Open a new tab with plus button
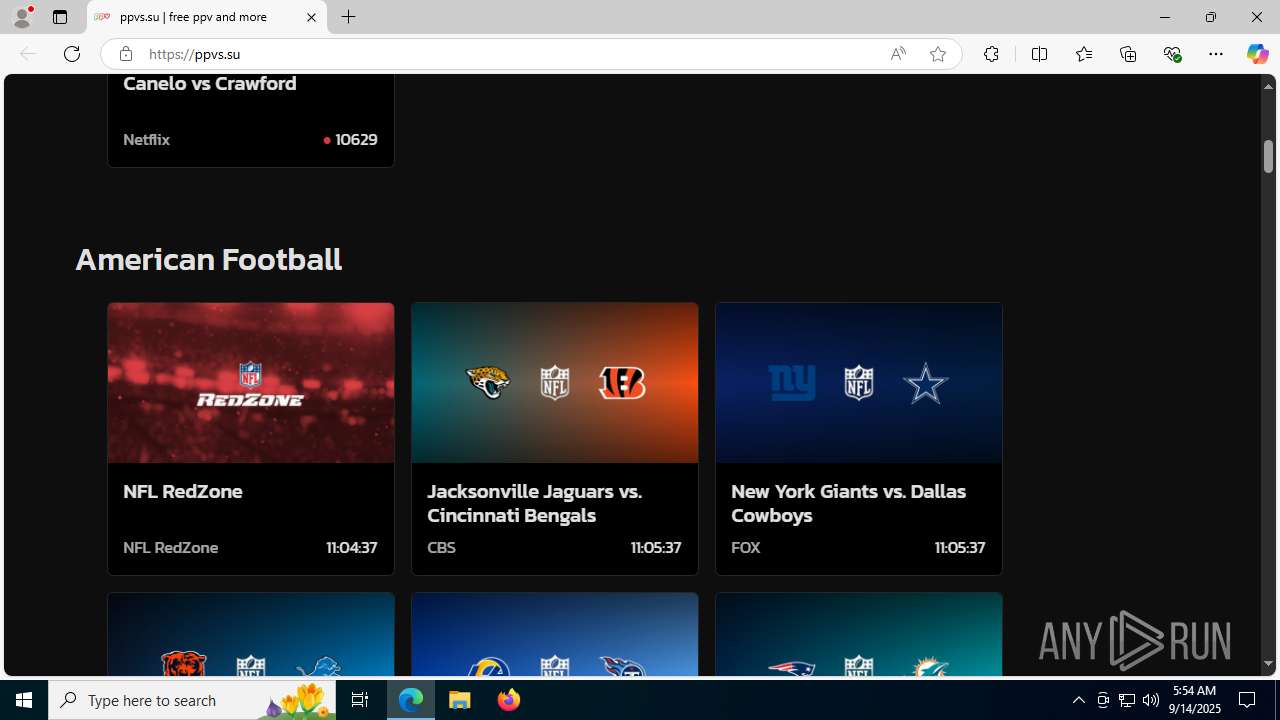This screenshot has width=1280, height=720. (x=348, y=17)
